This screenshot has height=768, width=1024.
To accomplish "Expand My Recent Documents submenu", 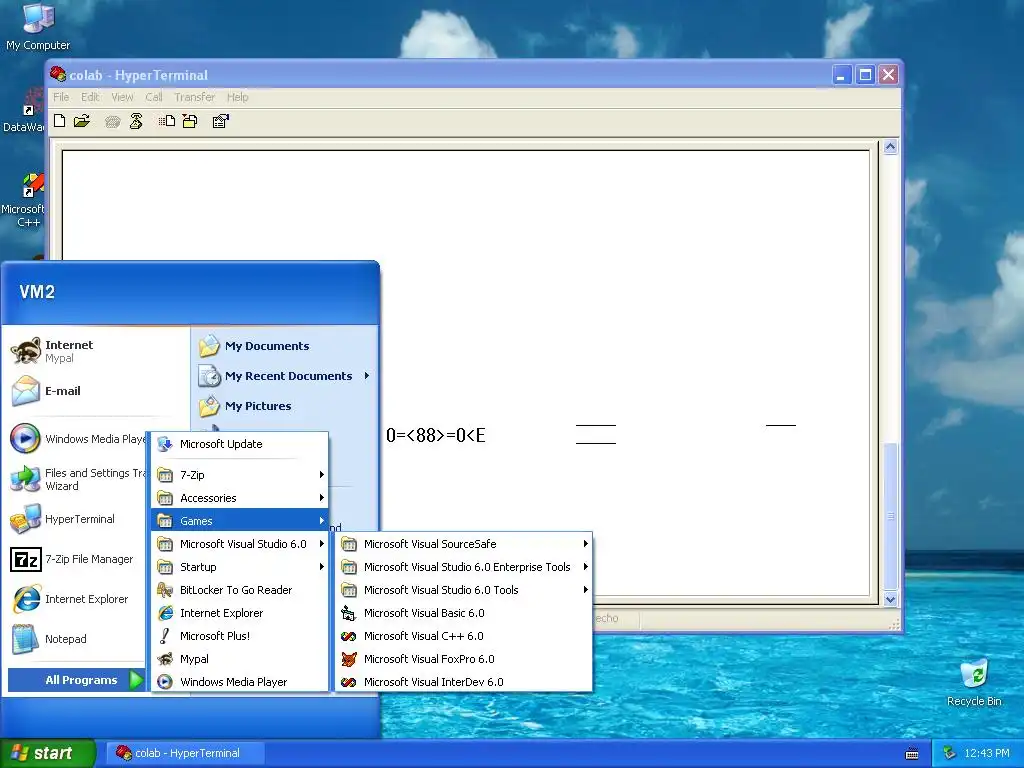I will (284, 376).
